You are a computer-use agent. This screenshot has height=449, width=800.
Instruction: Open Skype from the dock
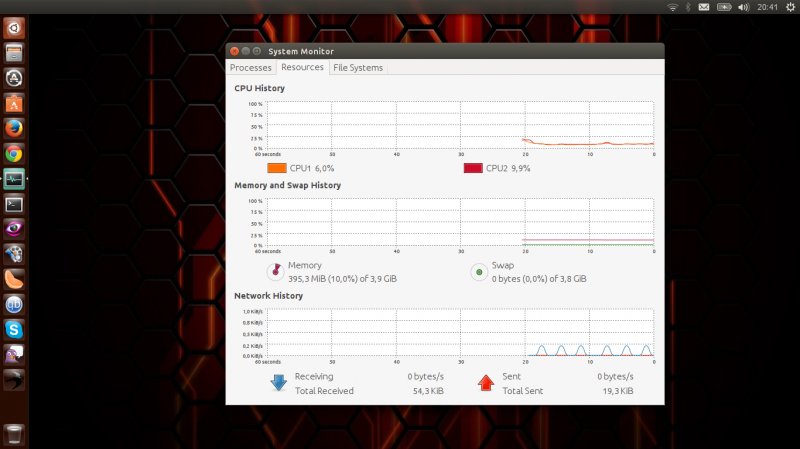point(14,328)
